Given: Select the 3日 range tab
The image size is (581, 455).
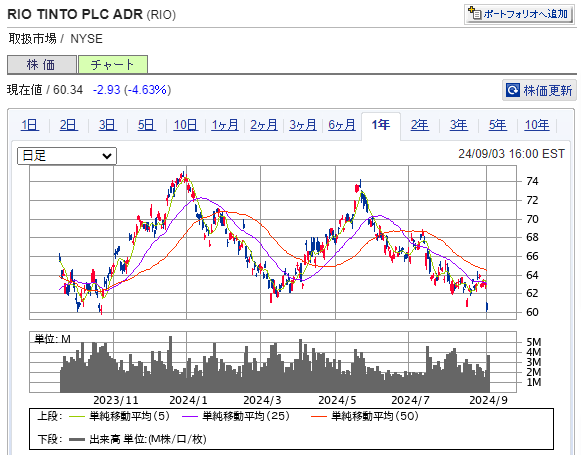Looking at the screenshot, I should (107, 125).
